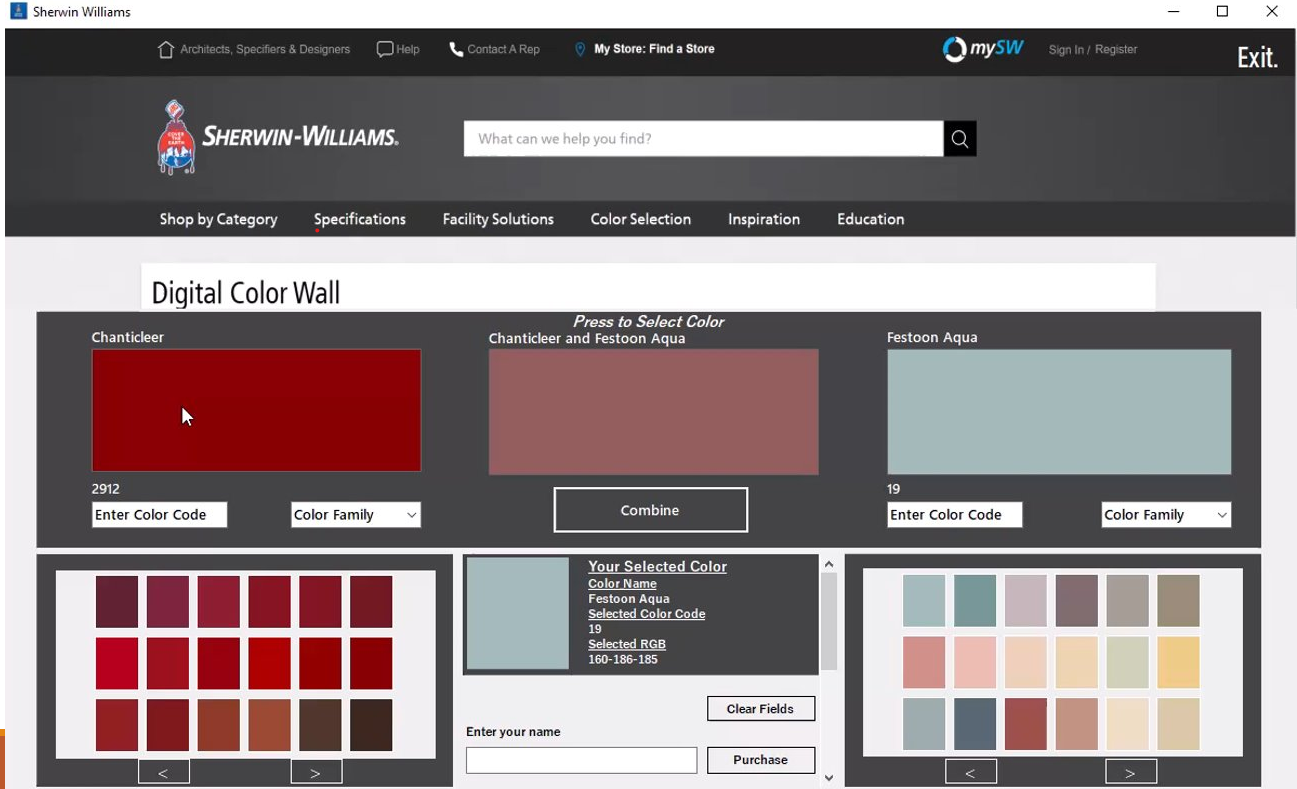Click the Purchase button
This screenshot has width=1297, height=789.
761,760
